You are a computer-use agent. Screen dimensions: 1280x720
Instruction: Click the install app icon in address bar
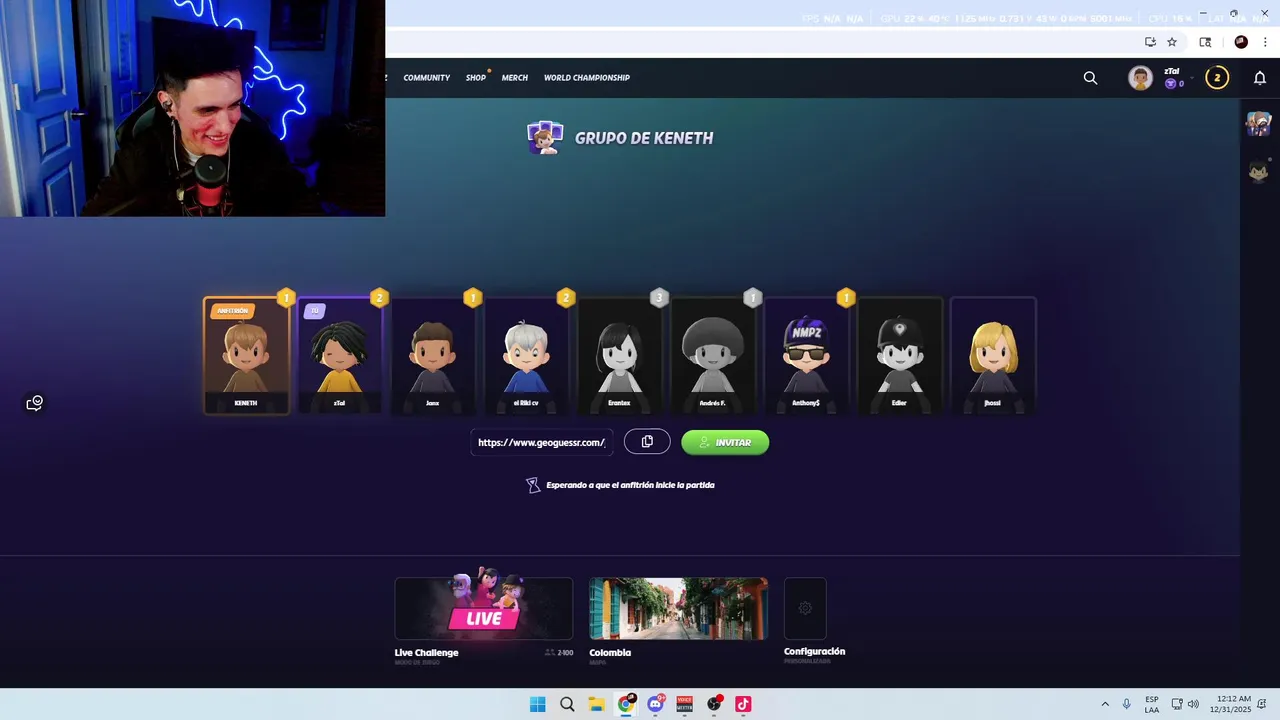tap(1150, 42)
